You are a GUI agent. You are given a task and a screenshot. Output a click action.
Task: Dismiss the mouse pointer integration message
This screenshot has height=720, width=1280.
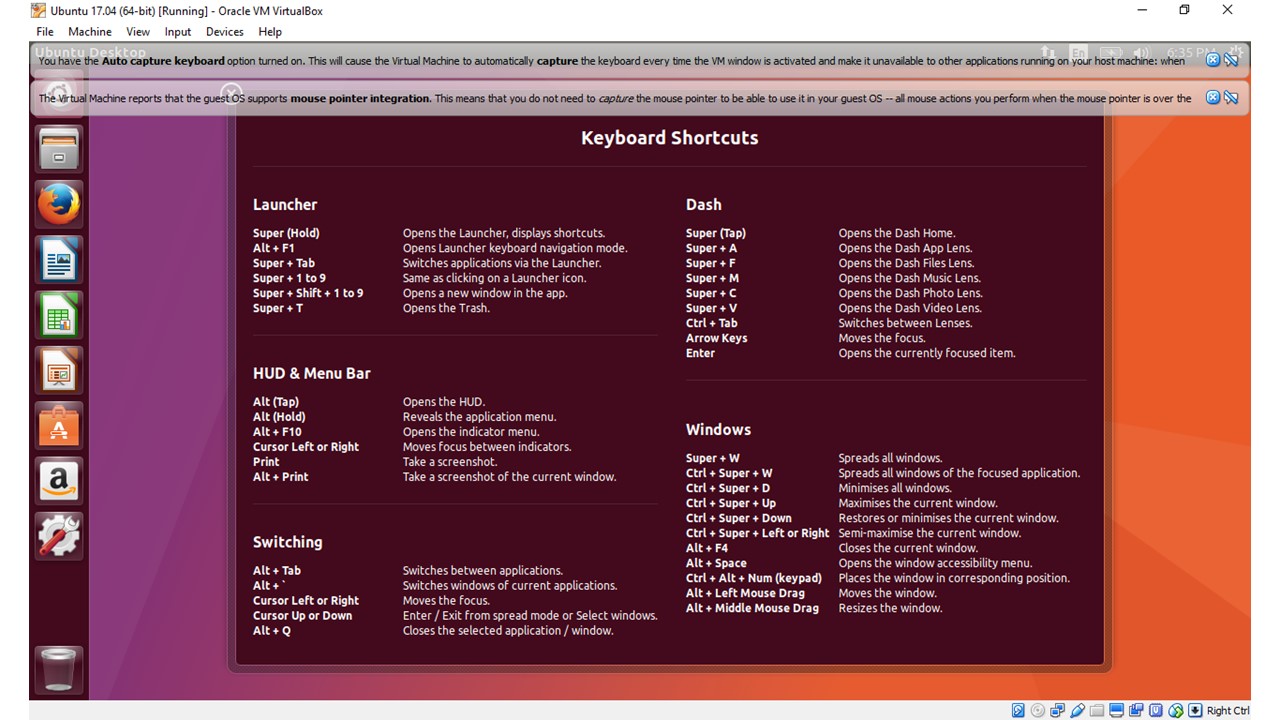(x=1212, y=98)
